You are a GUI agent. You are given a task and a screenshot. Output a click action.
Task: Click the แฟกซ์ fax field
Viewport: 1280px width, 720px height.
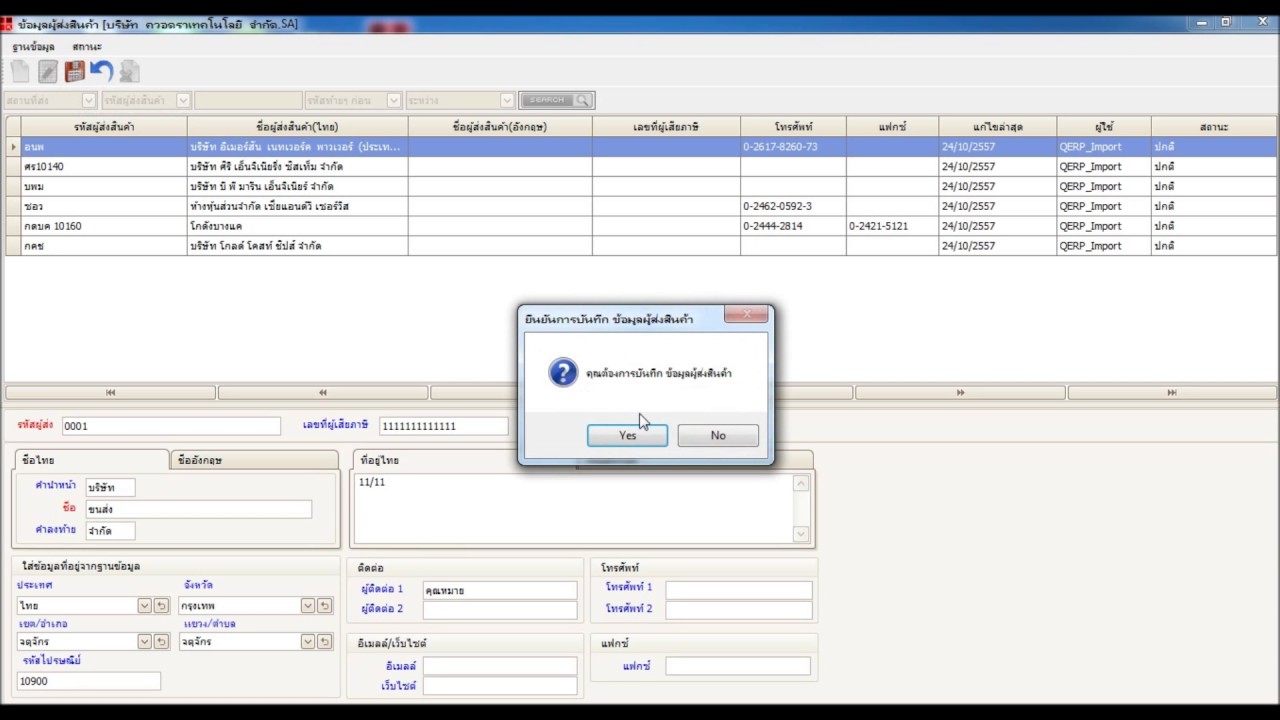point(738,666)
